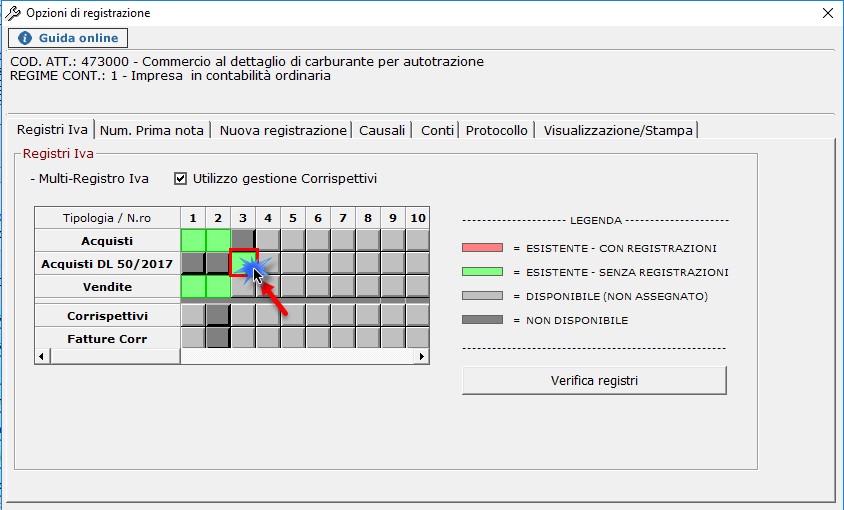The height and width of the screenshot is (510, 844).
Task: Click Acquisti register 8 cell
Action: pos(368,240)
